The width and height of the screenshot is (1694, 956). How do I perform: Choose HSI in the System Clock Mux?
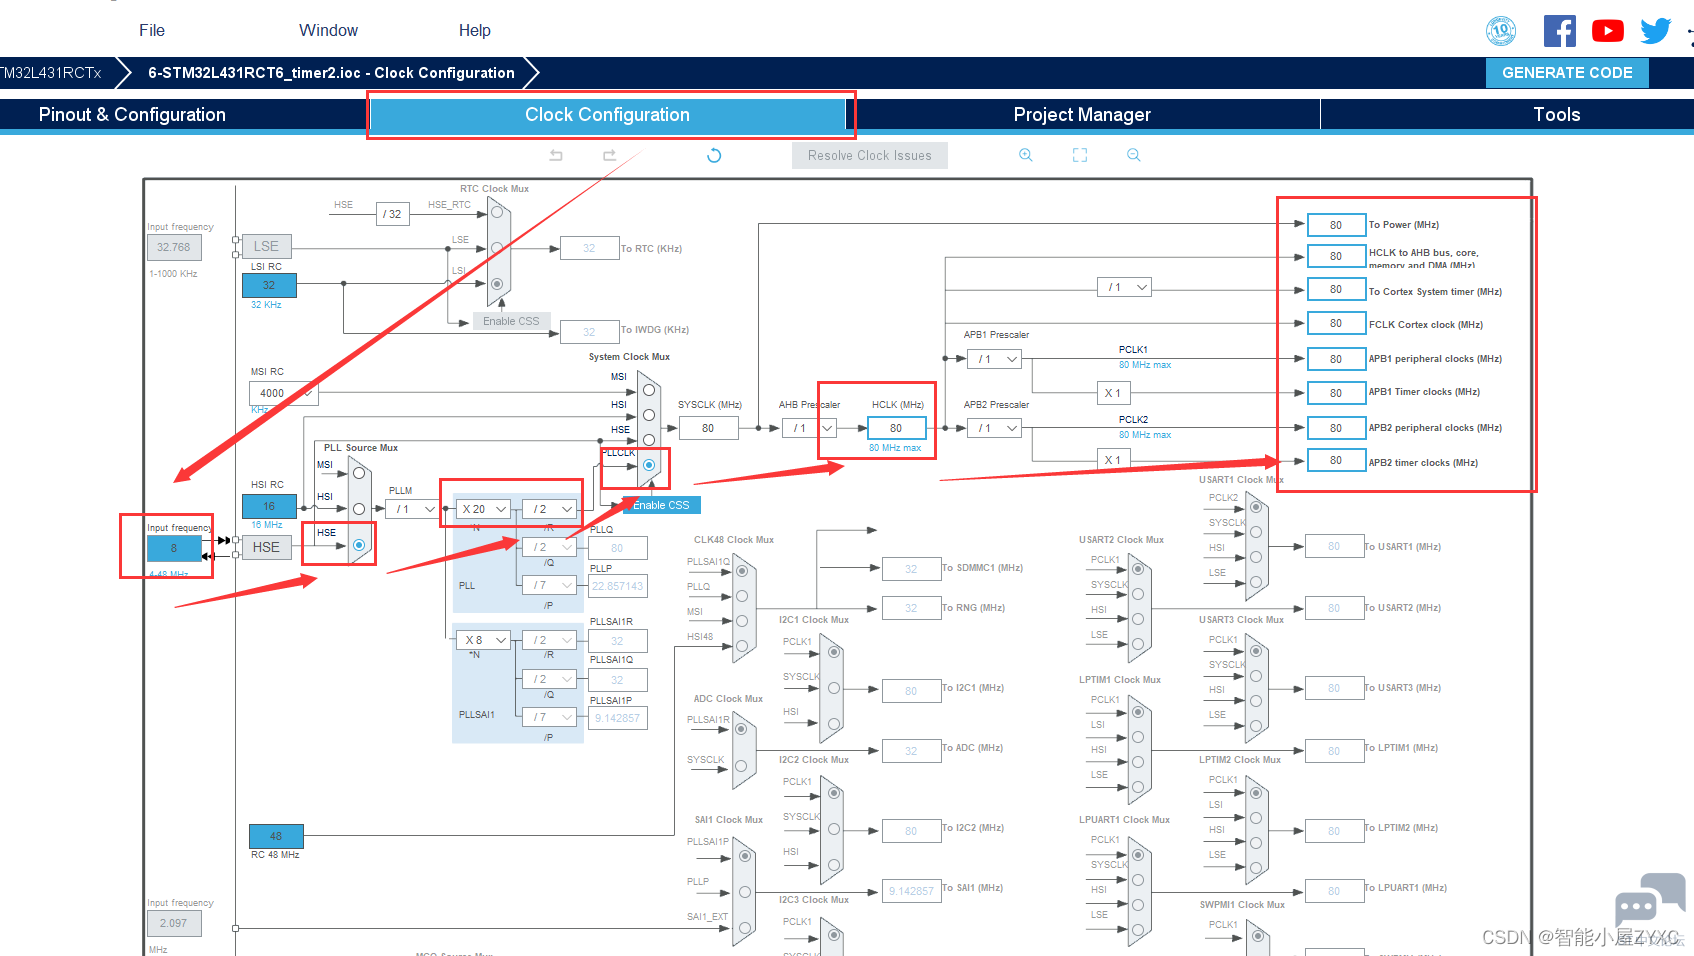[649, 415]
